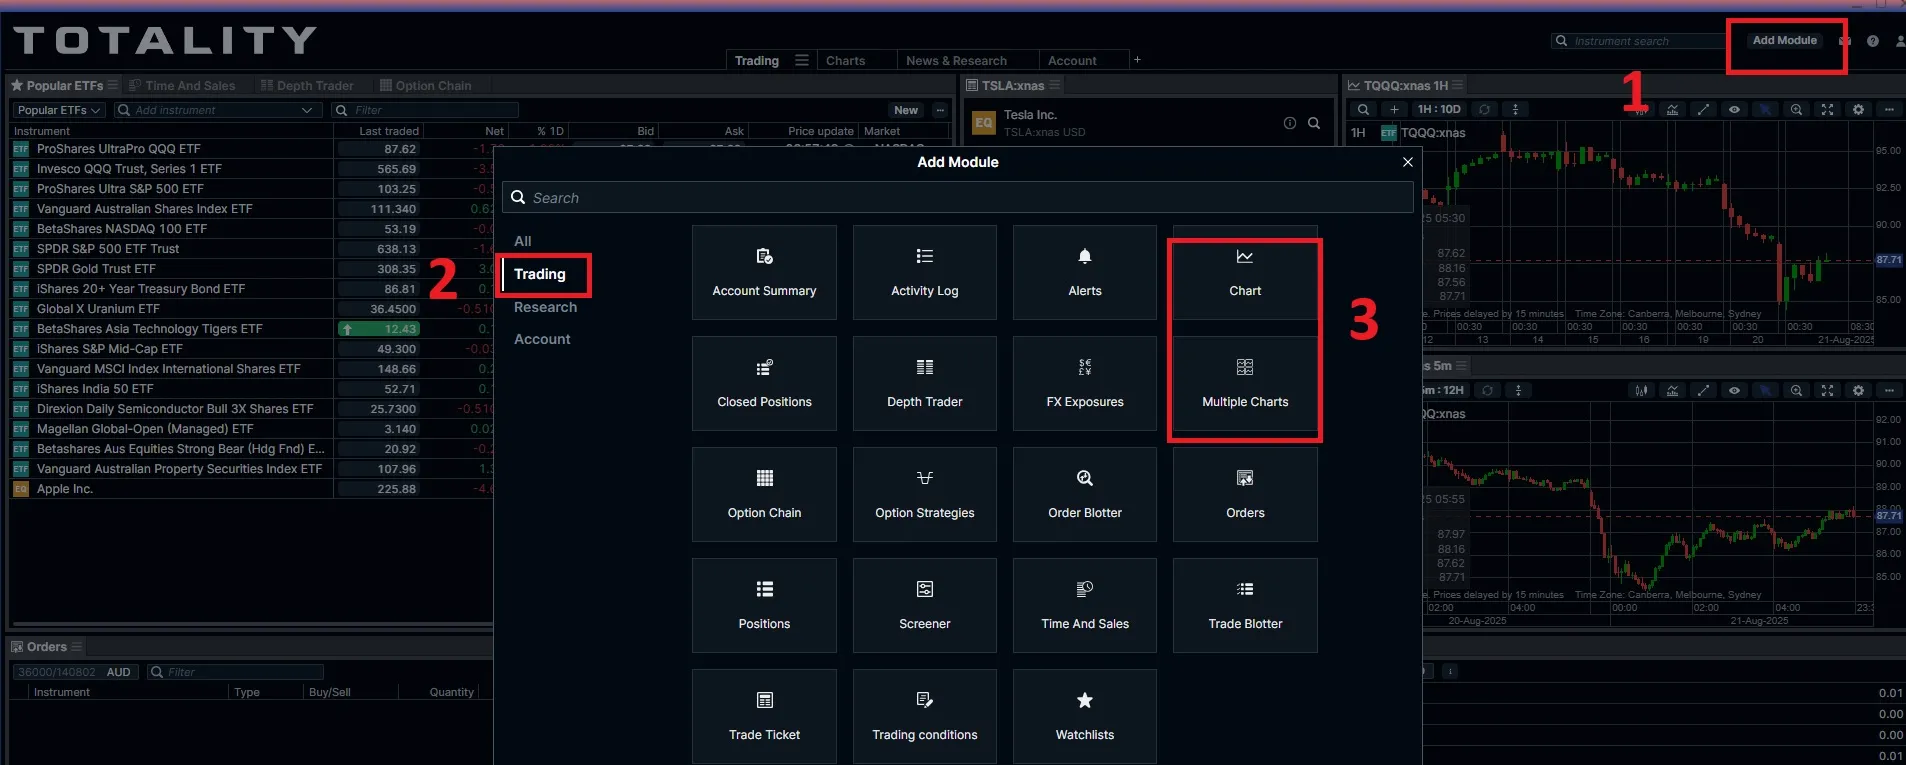This screenshot has width=1906, height=765.
Task: Open settings gear in TQQQ 1H chart toolbar
Action: tap(1858, 110)
